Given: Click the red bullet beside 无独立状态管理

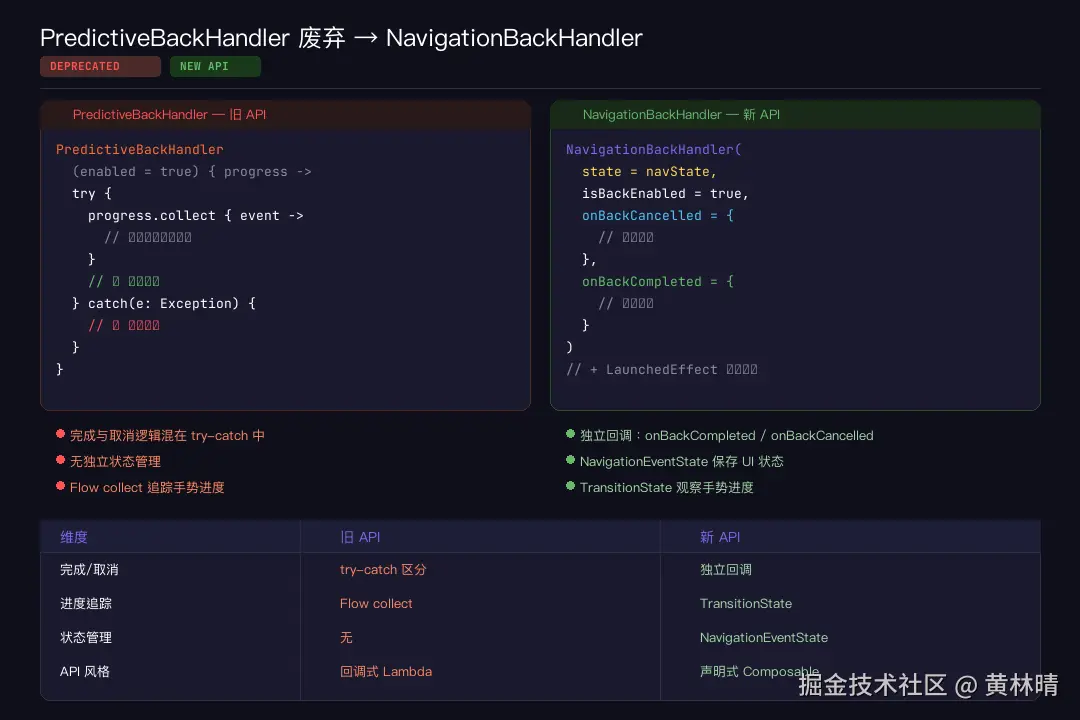Looking at the screenshot, I should (60, 461).
